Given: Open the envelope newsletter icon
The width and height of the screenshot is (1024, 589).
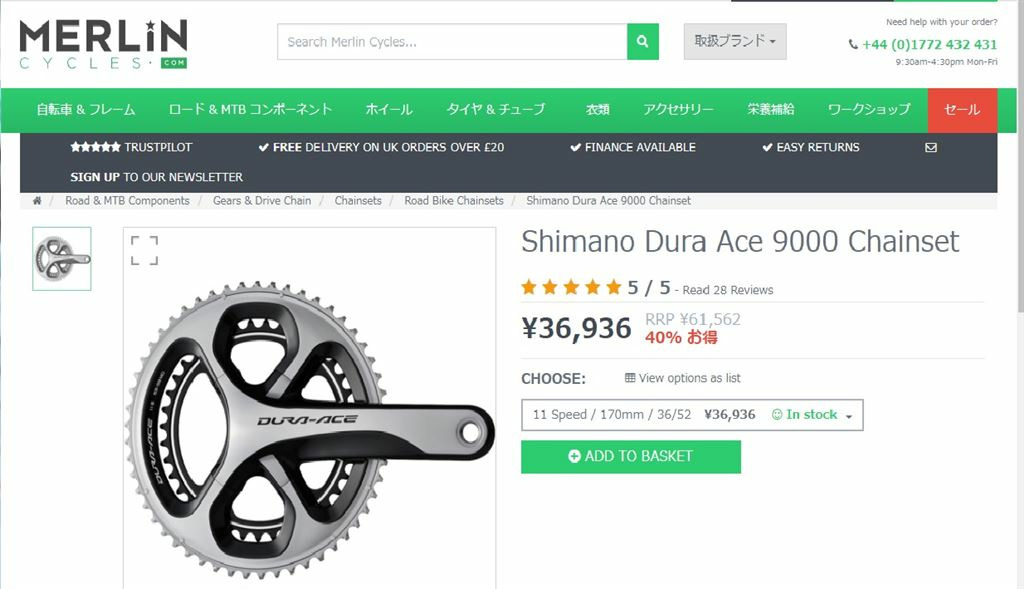Looking at the screenshot, I should pyautogui.click(x=931, y=148).
